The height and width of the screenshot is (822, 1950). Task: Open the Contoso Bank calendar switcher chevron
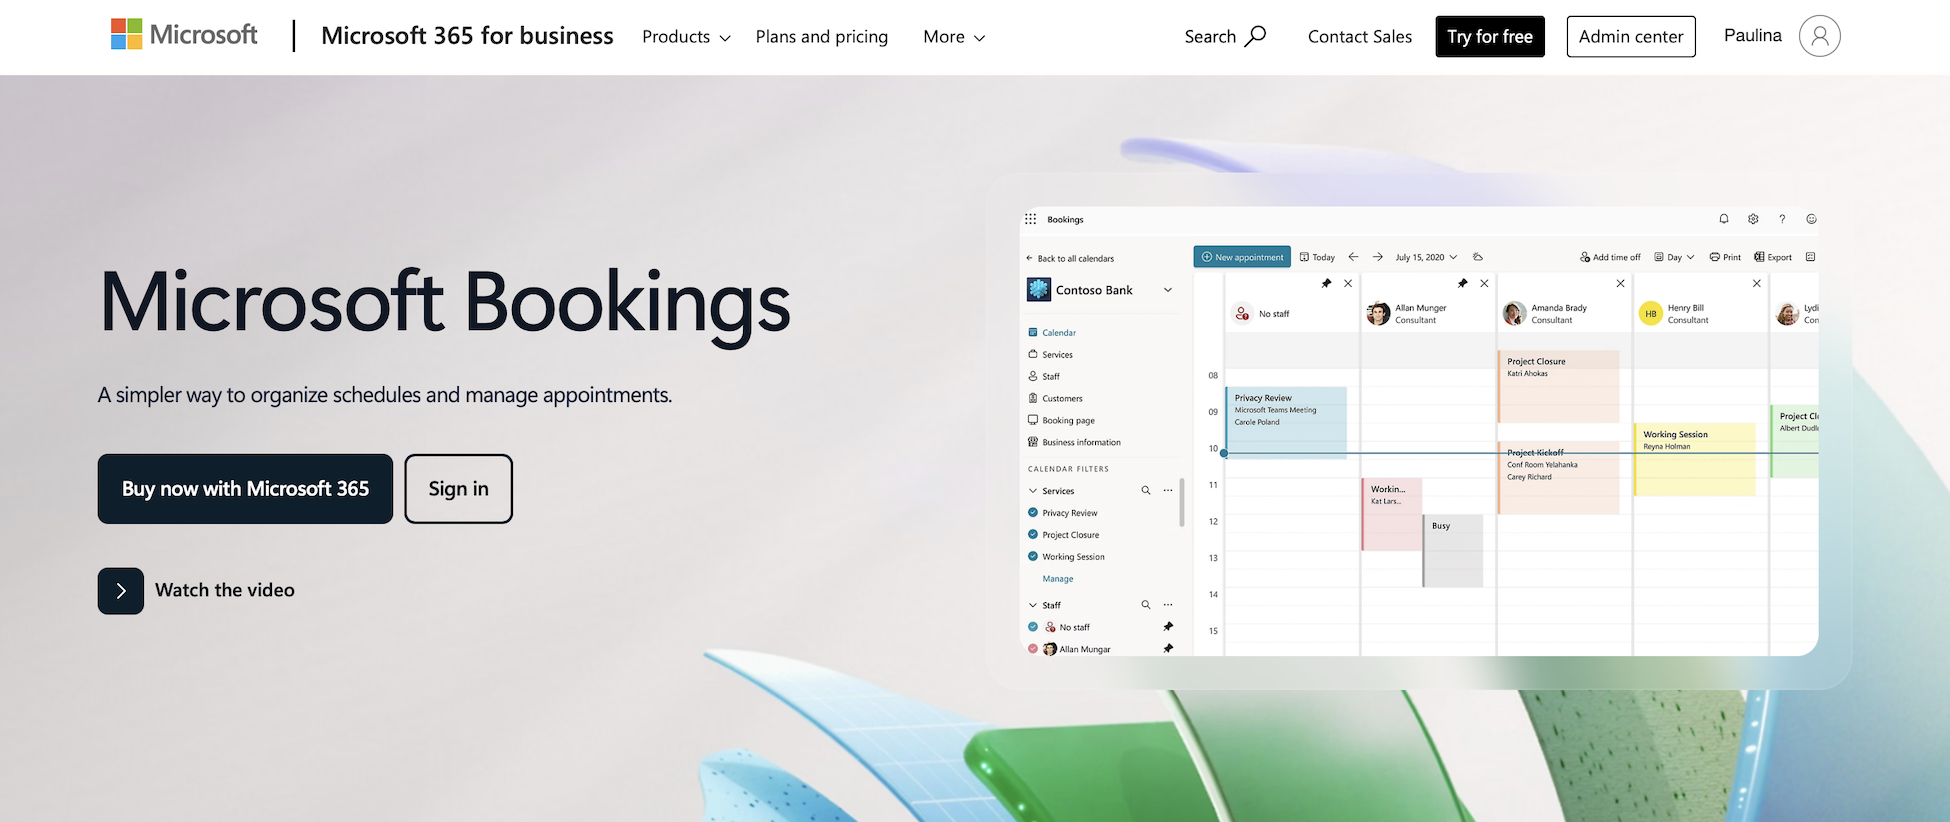1167,290
